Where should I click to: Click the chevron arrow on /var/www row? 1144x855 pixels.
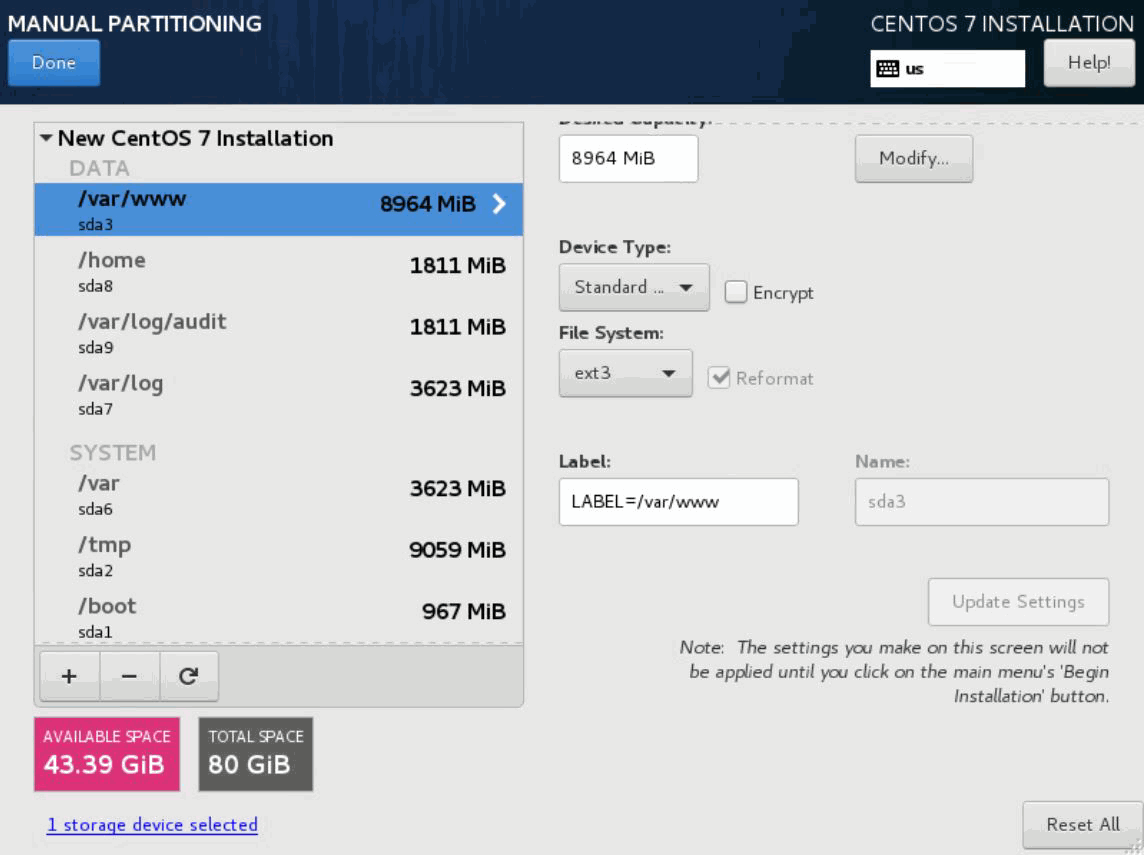coord(499,204)
